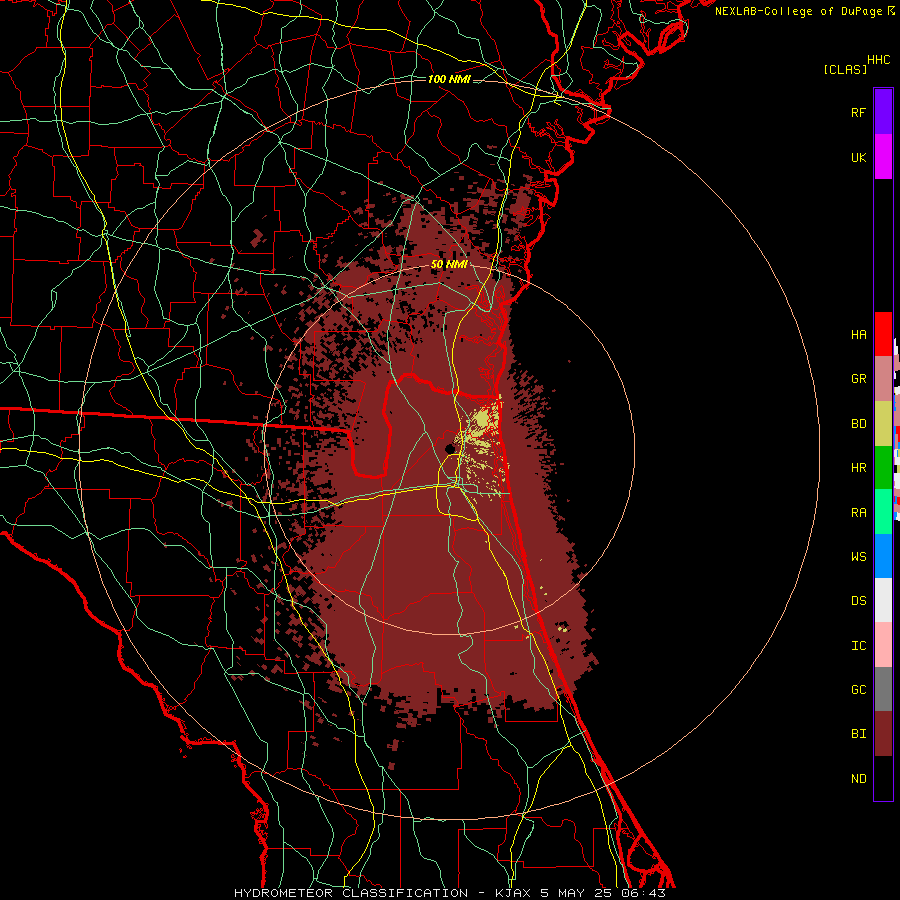Click the "RF" legend label
900x900 pixels.
pyautogui.click(x=858, y=112)
